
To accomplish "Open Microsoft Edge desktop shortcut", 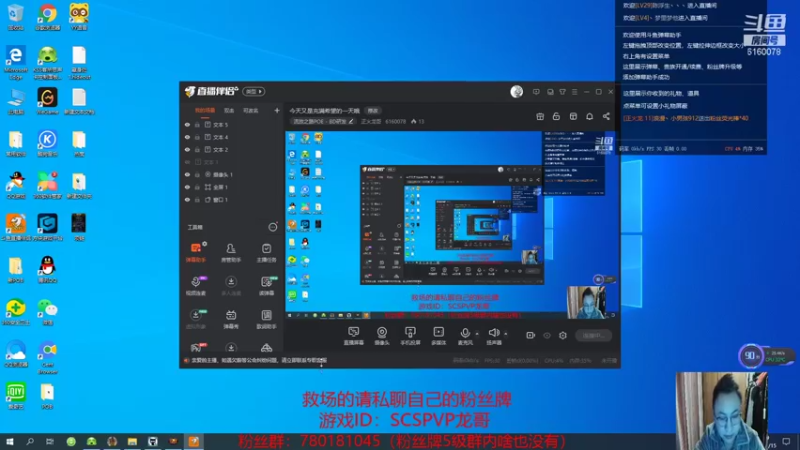I will pyautogui.click(x=16, y=62).
